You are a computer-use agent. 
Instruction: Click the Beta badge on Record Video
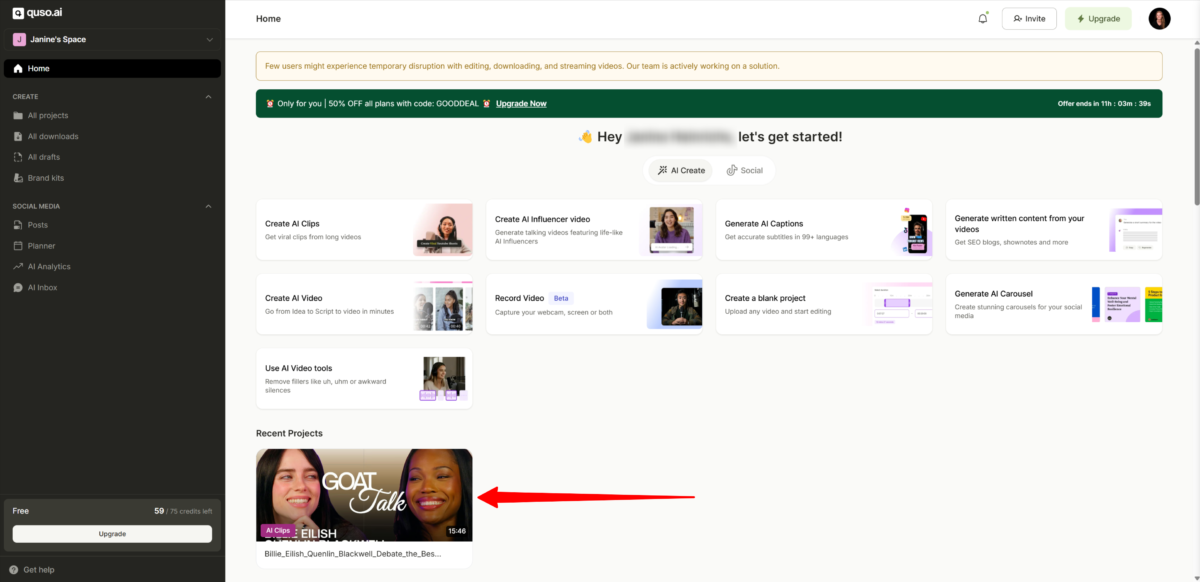[561, 298]
